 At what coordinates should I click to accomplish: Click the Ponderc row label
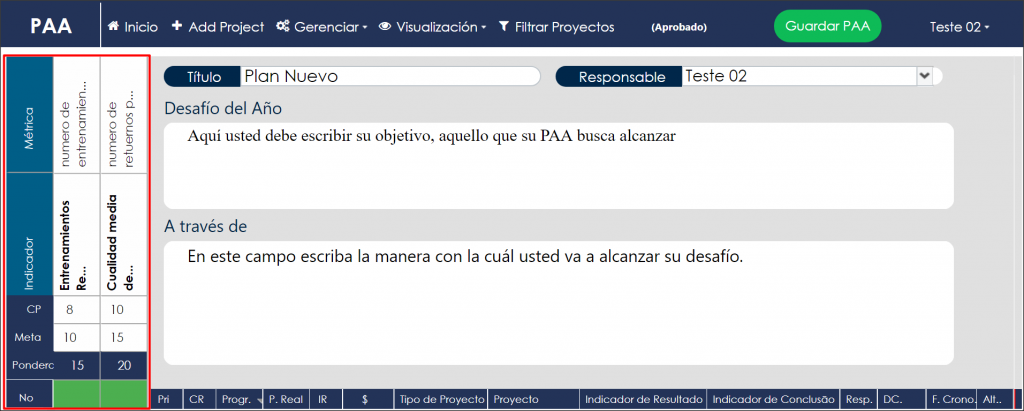click(29, 365)
